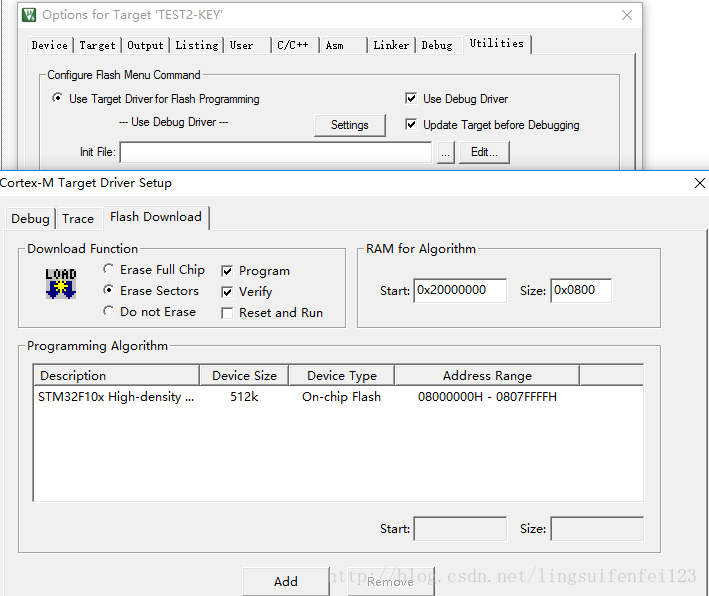The width and height of the screenshot is (709, 596).
Task: Select the Erase Full Chip option
Action: tap(154, 270)
